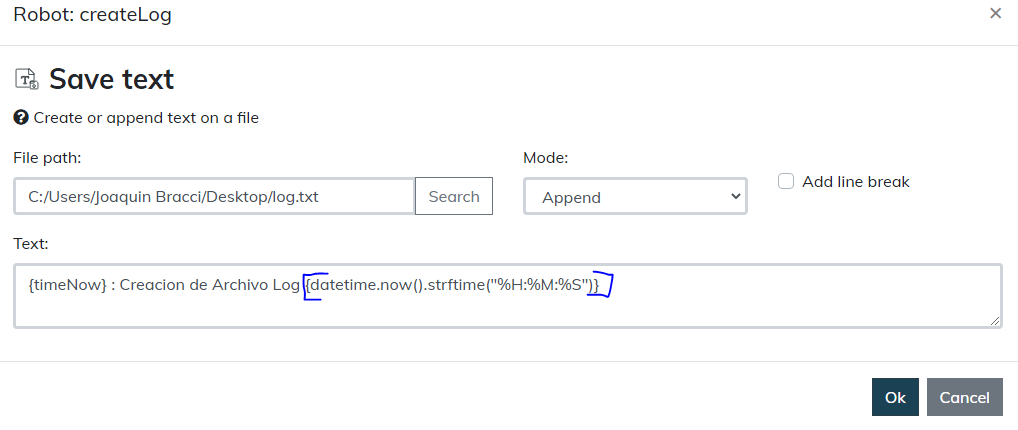Screen dimensions: 1018x430
Task: Close the Robot: createLog dialog
Action: pos(995,13)
